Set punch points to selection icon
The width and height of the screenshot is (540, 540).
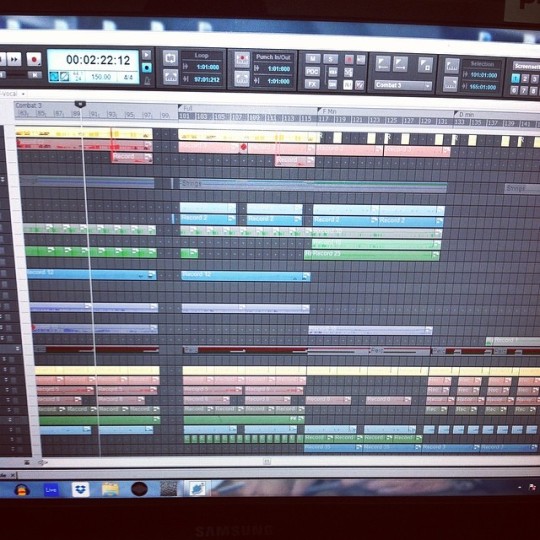pos(242,78)
